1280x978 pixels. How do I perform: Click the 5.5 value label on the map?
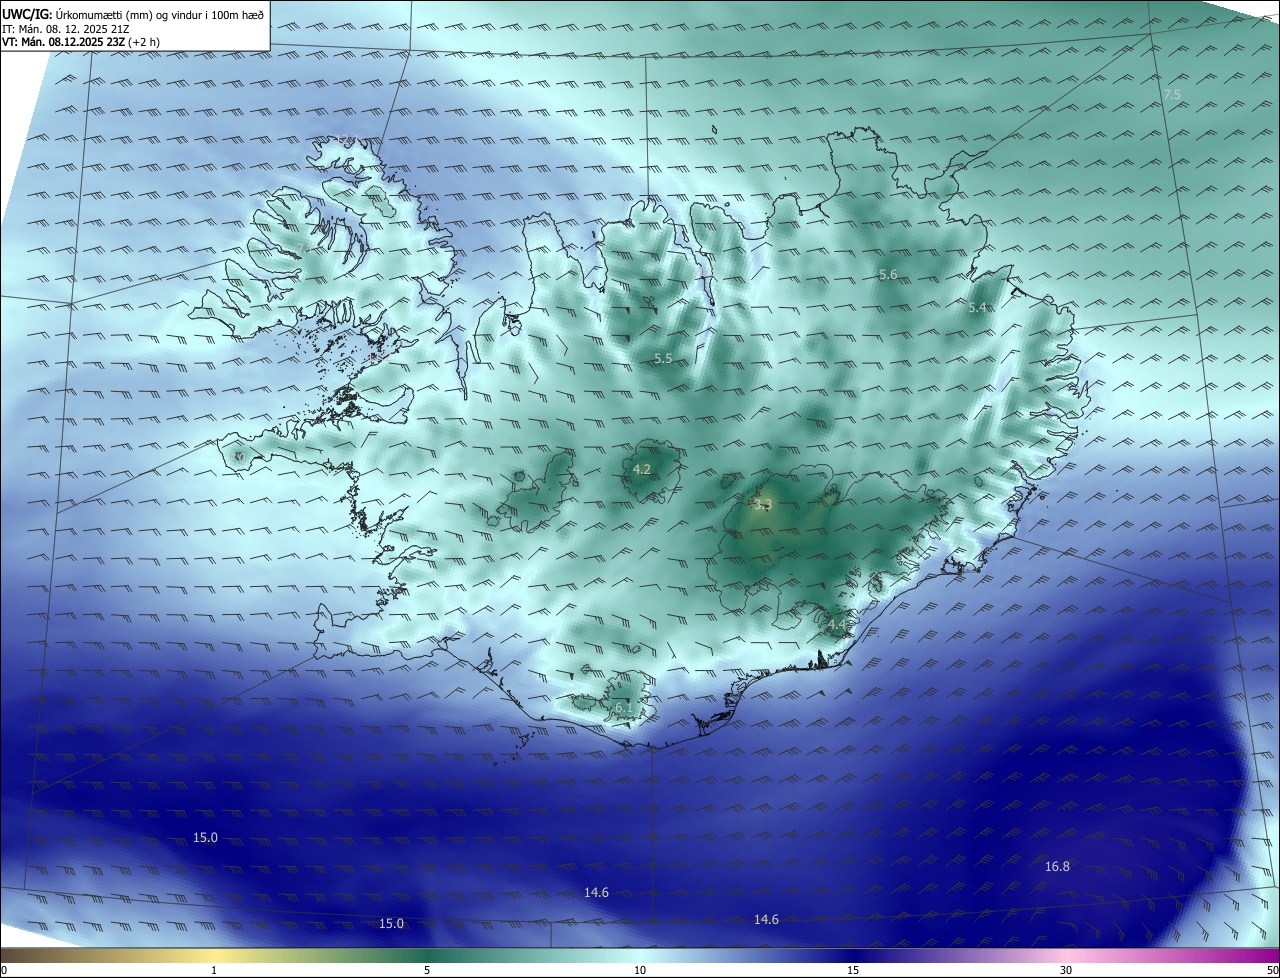coord(663,358)
